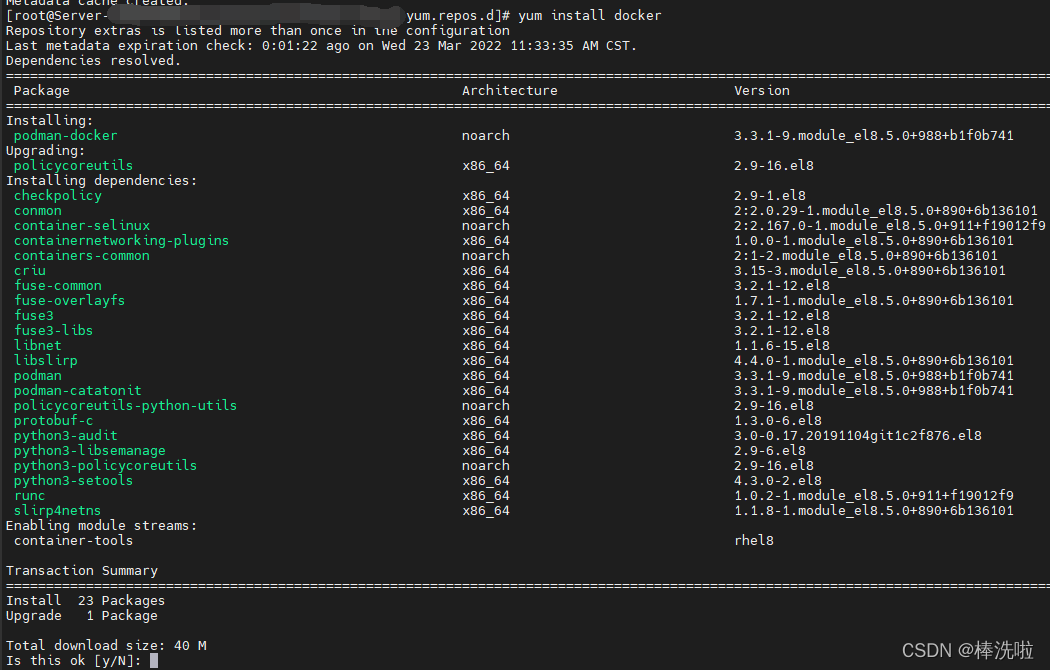
Task: Click the criu package name
Action: (x=30, y=270)
